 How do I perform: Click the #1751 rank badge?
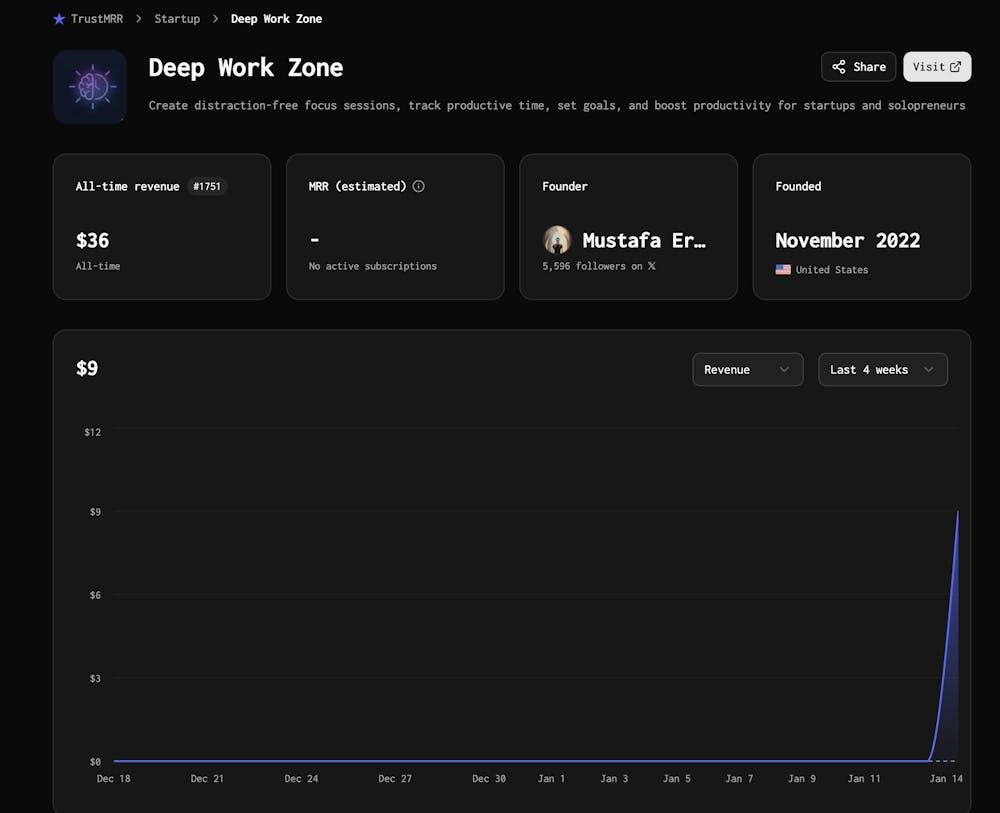tap(207, 186)
